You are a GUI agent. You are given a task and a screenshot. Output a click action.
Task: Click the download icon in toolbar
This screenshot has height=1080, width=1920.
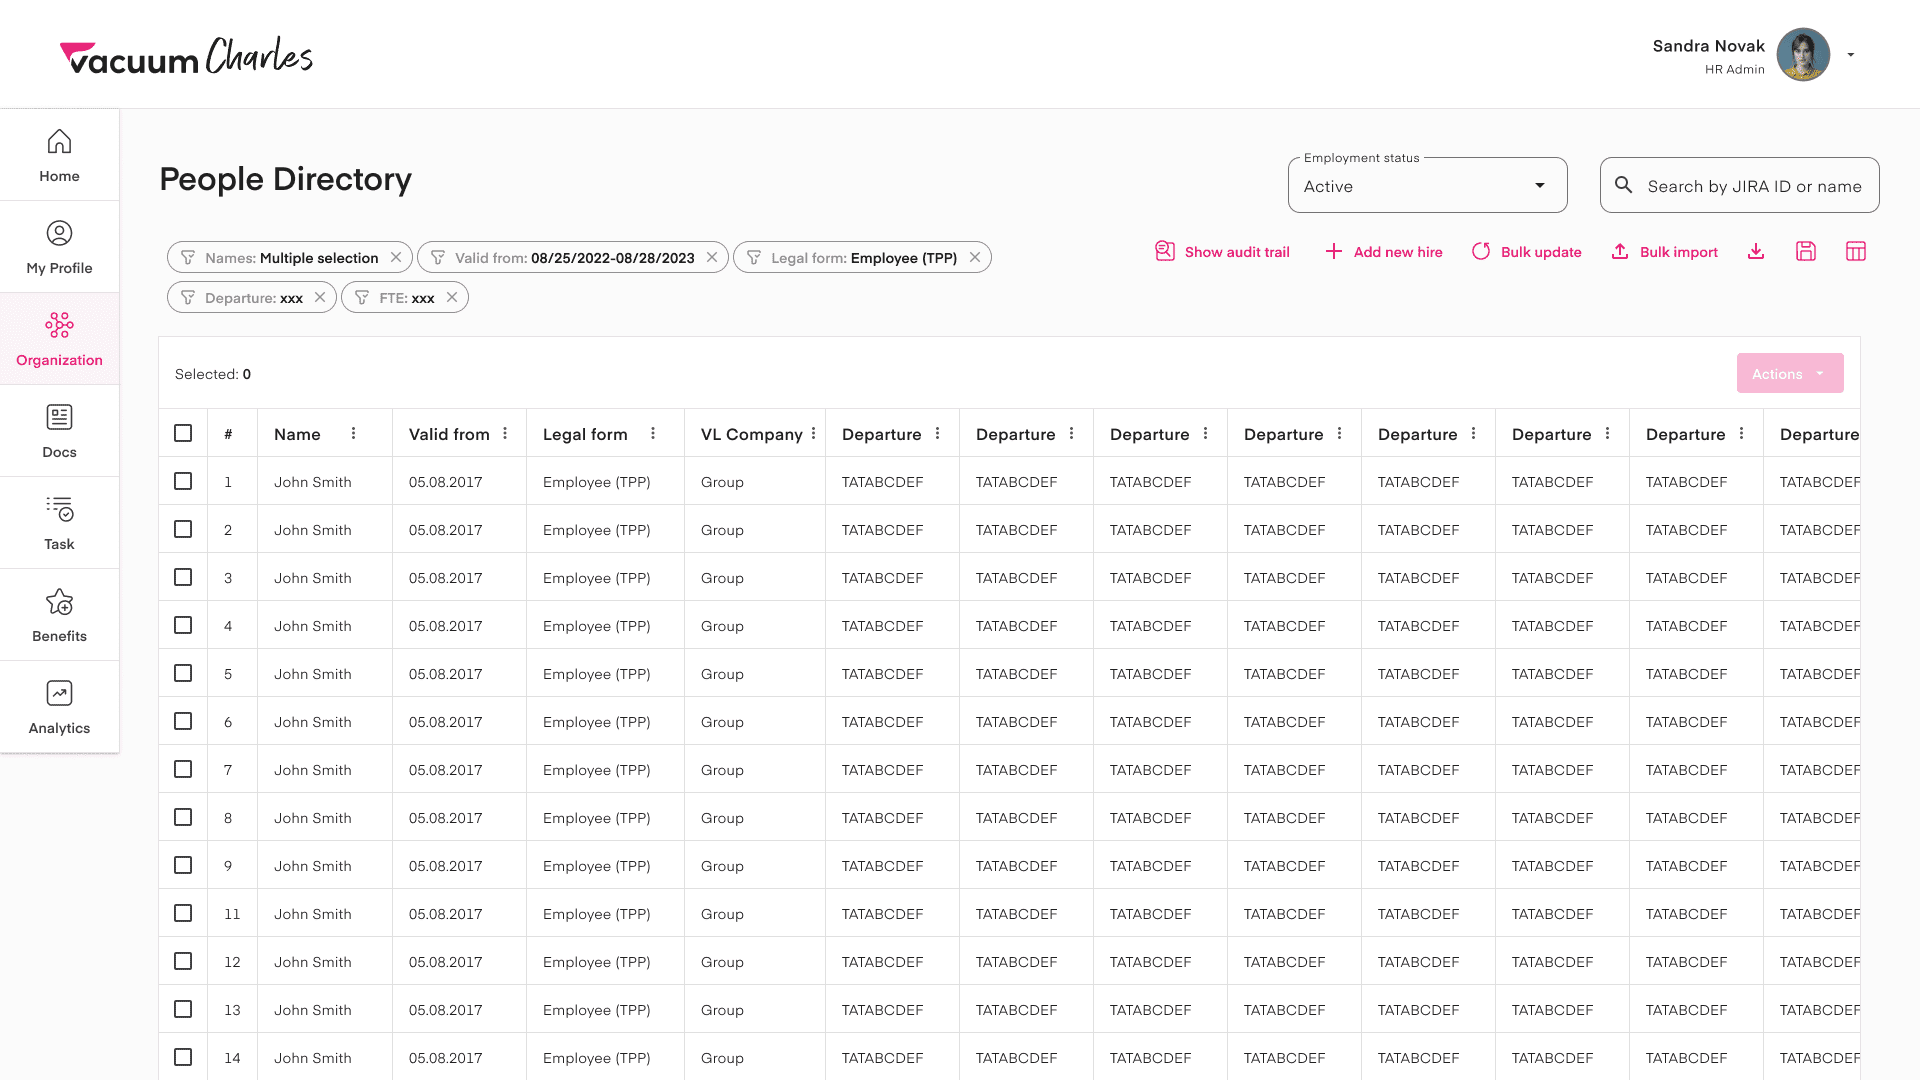click(1756, 252)
